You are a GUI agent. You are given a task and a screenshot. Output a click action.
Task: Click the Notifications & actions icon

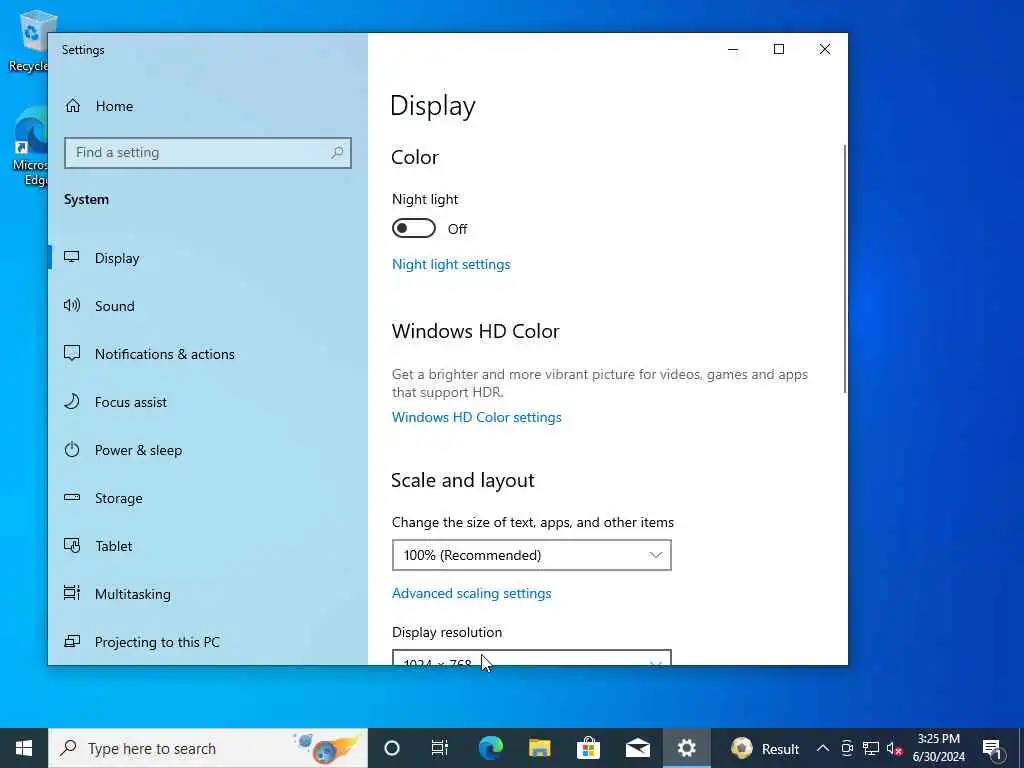click(x=72, y=353)
